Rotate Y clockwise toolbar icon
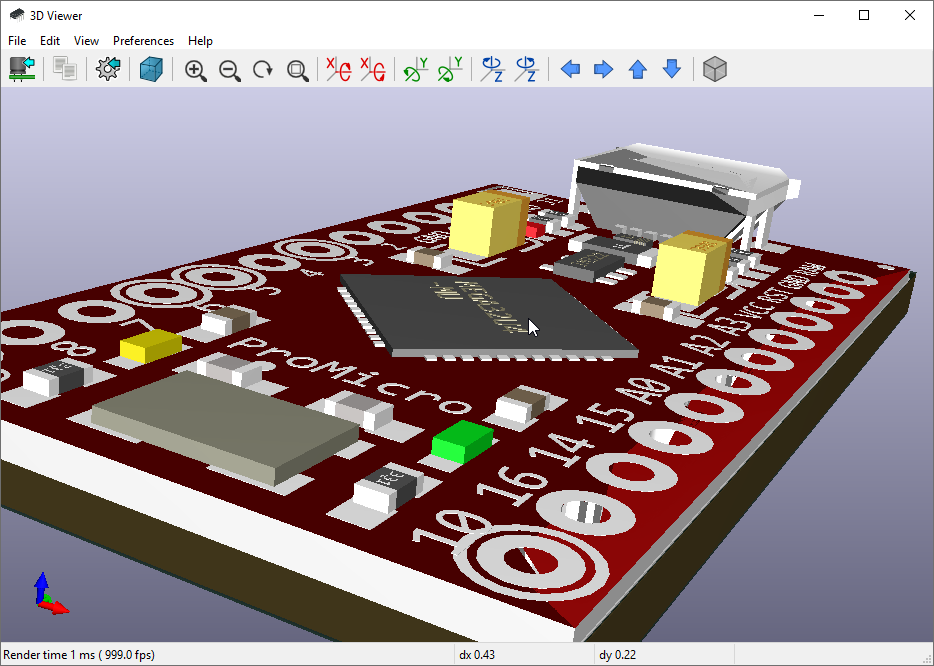 (x=416, y=69)
